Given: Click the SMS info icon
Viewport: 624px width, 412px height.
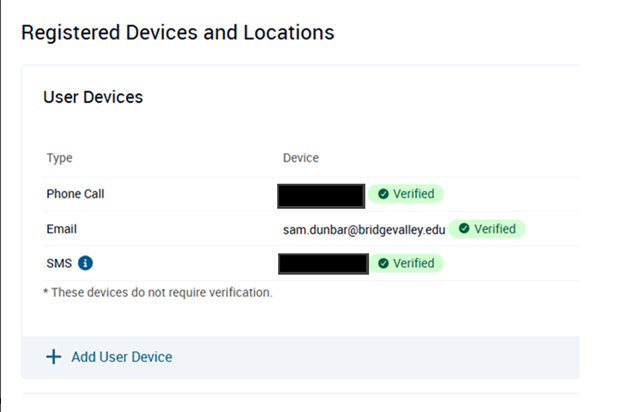Looking at the screenshot, I should 85,263.
